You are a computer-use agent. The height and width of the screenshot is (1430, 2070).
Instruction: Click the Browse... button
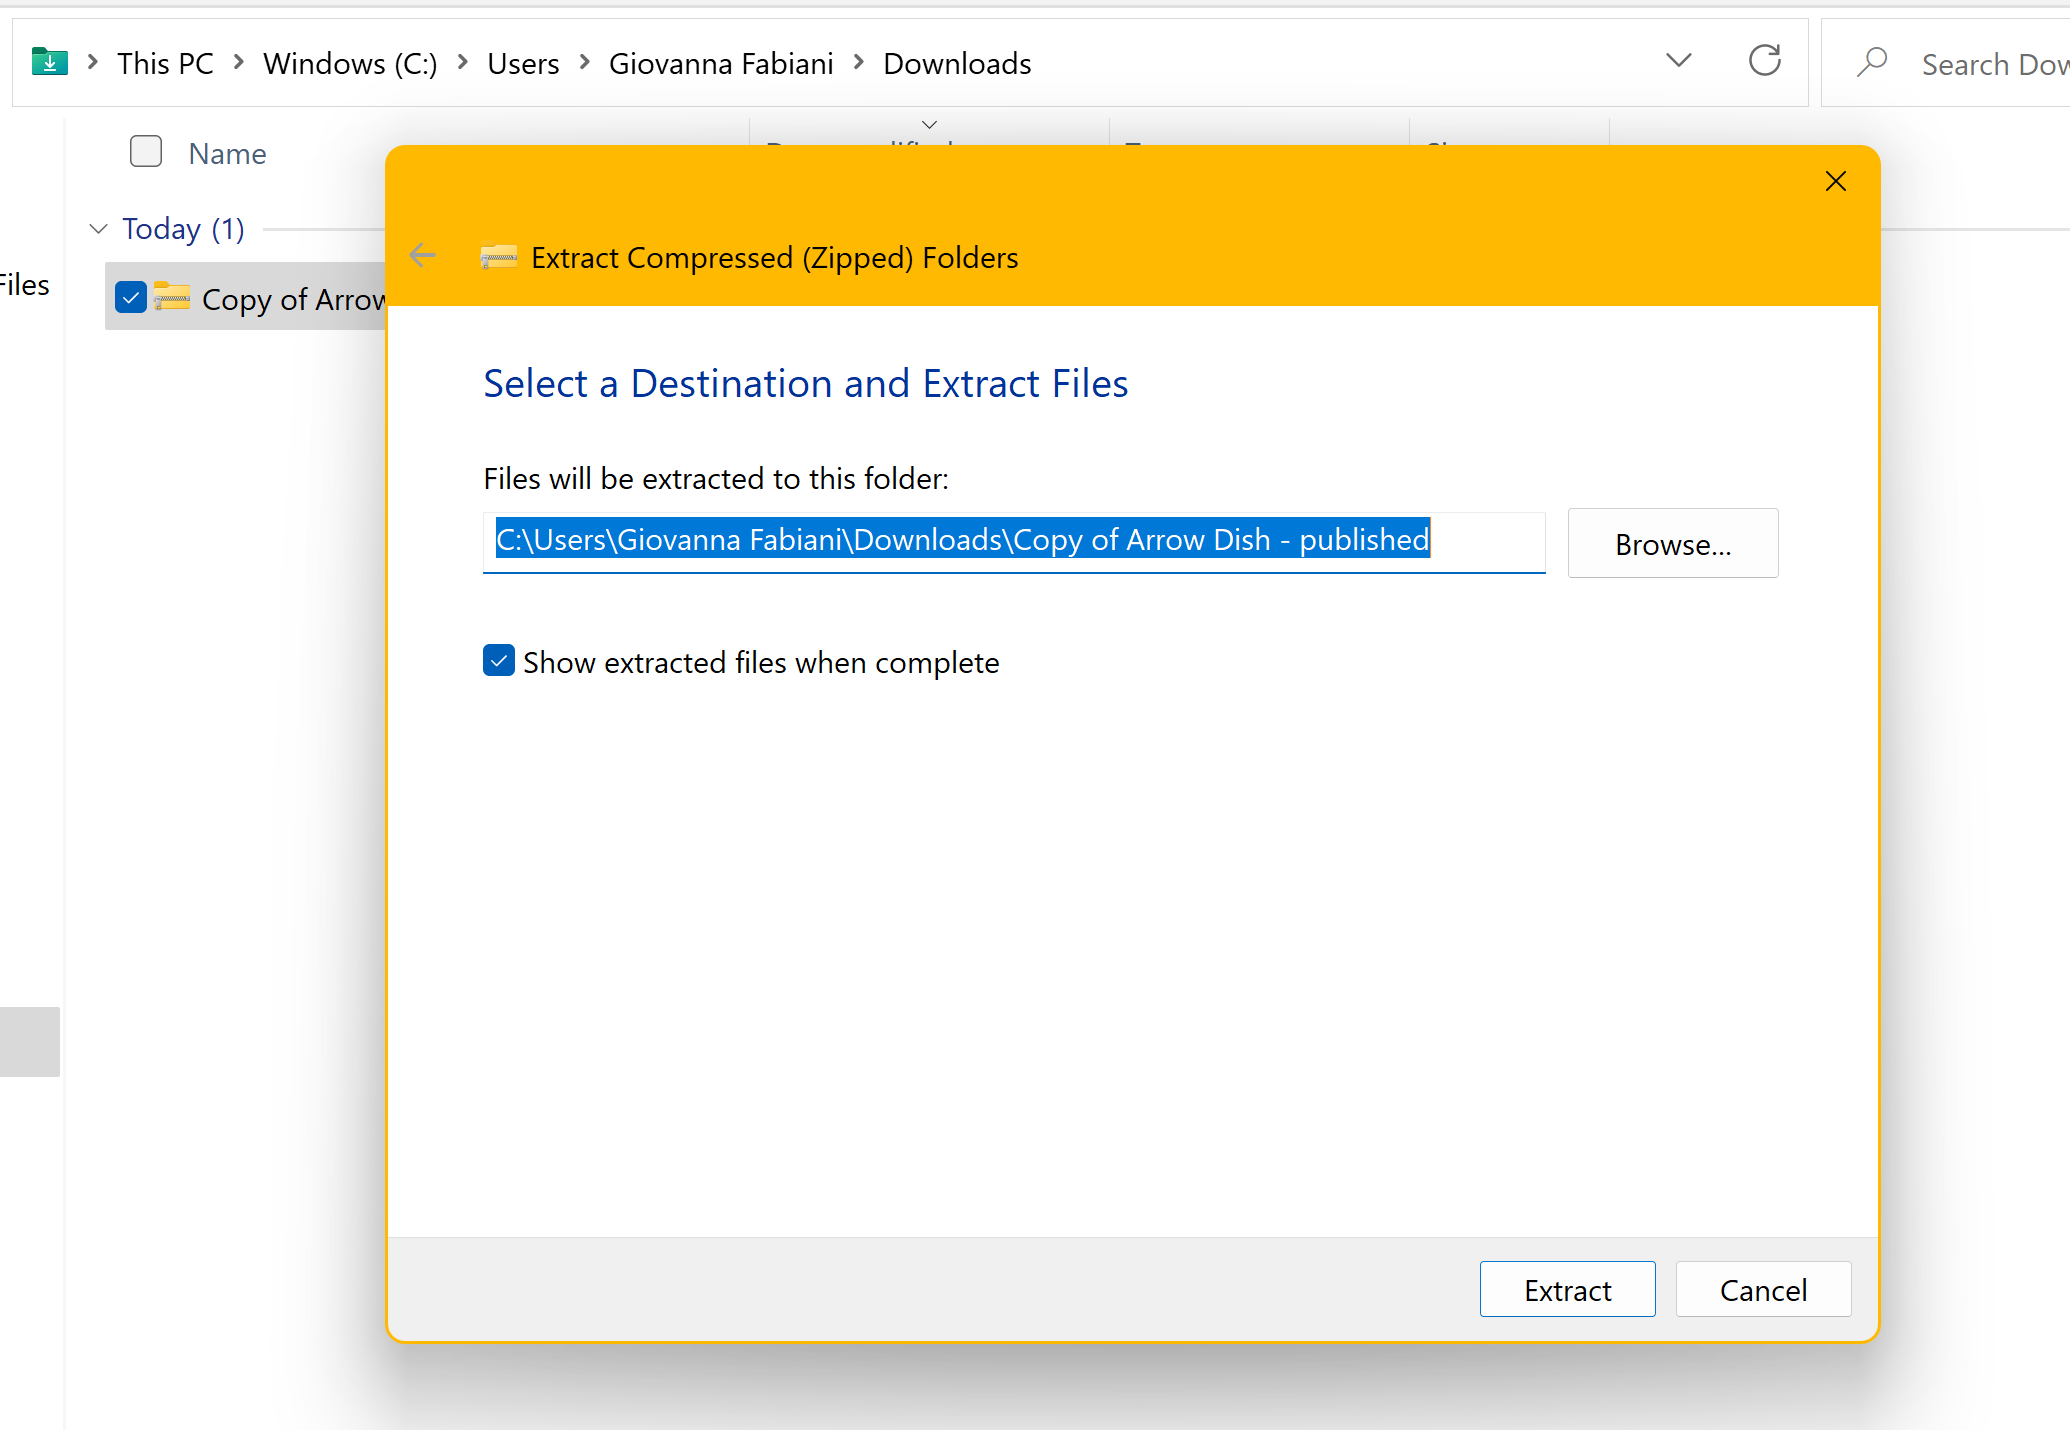1672,544
